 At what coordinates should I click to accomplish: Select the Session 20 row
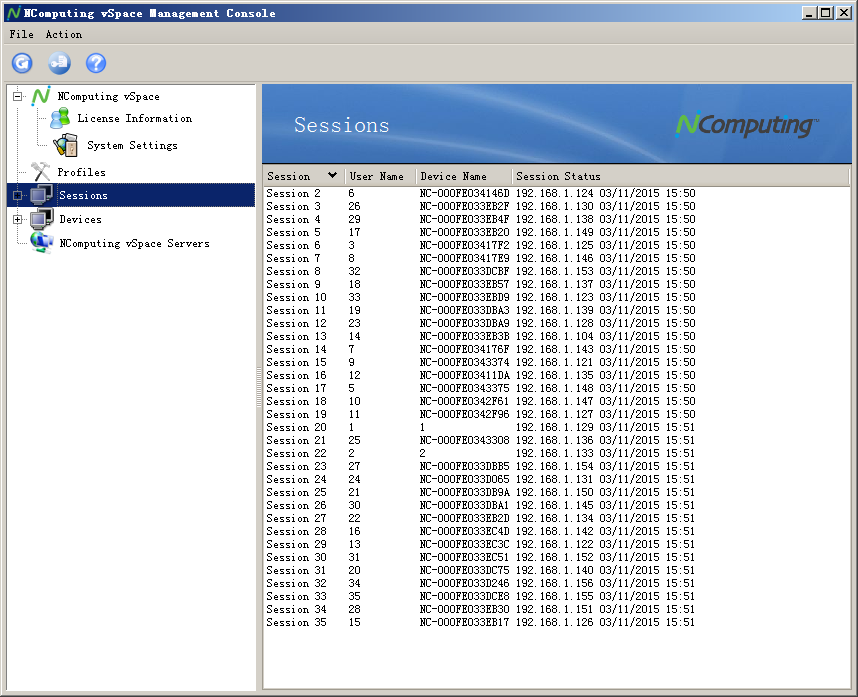click(296, 427)
